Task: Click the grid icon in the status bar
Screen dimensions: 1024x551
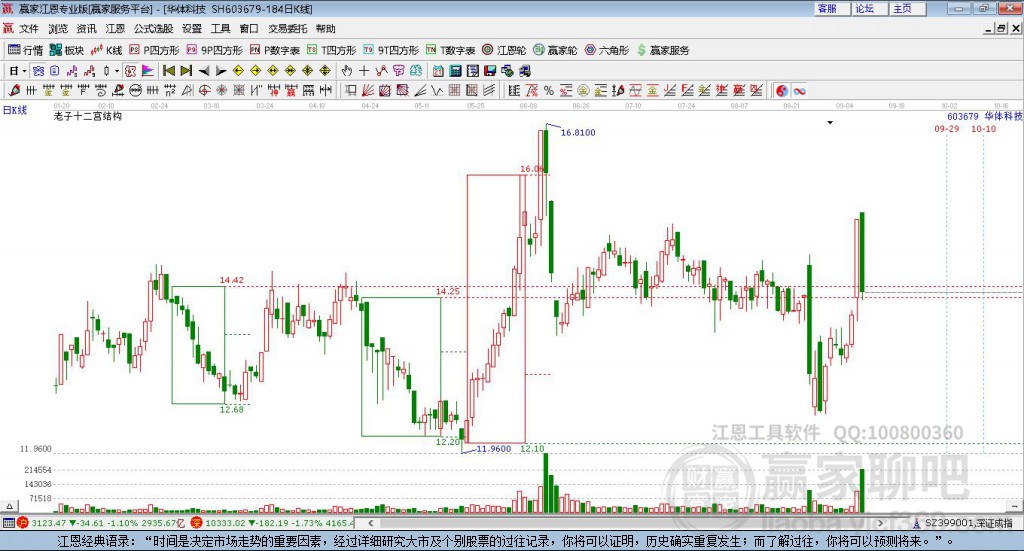Action: (x=8, y=523)
